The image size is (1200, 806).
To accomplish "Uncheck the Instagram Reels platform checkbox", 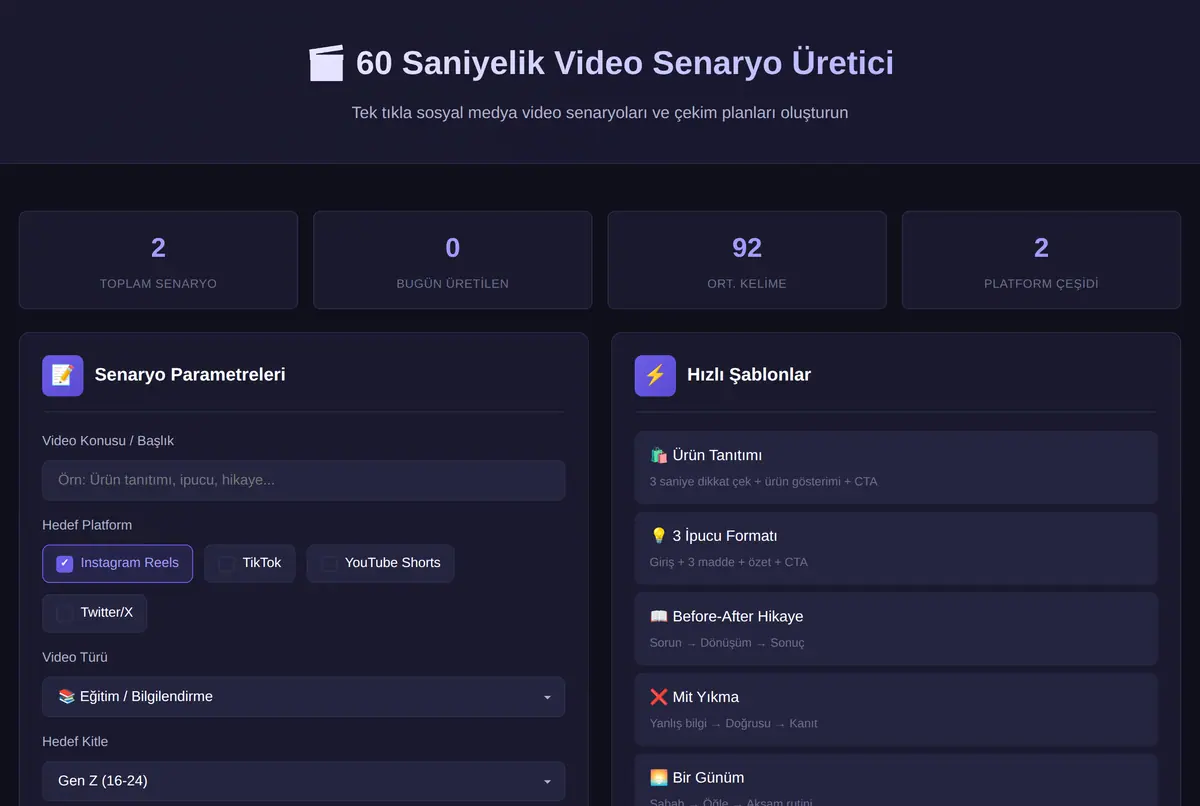I will (65, 563).
